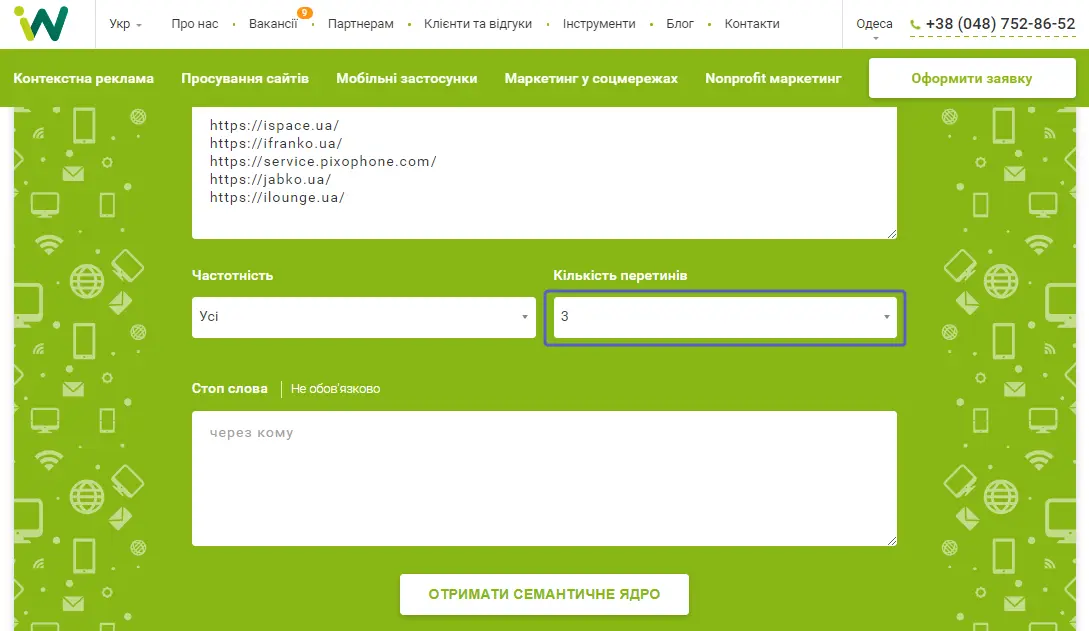This screenshot has height=631, width=1089.
Task: Click the Кількість перетинів label
Action: click(620, 276)
